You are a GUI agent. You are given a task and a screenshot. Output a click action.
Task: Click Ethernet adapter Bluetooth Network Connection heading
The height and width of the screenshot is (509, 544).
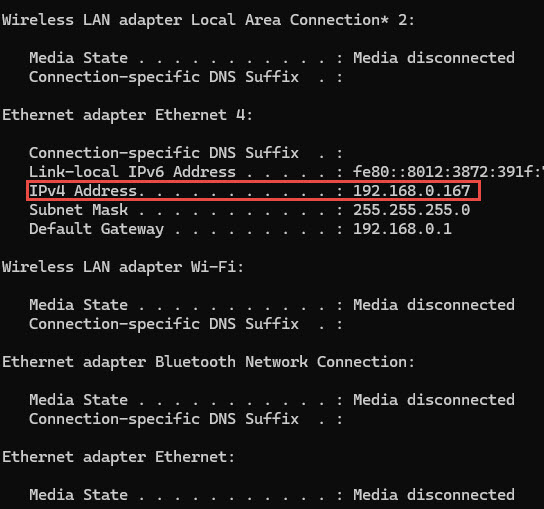click(x=208, y=362)
